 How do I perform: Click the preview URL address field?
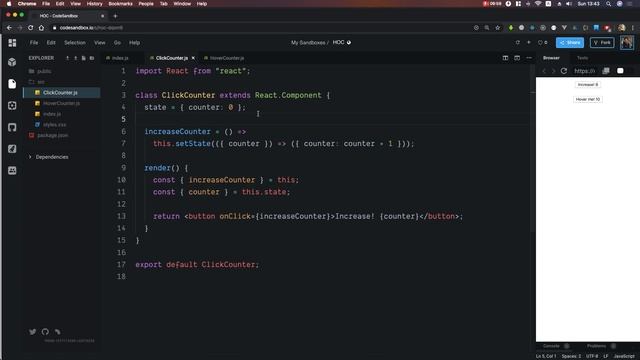[584, 71]
